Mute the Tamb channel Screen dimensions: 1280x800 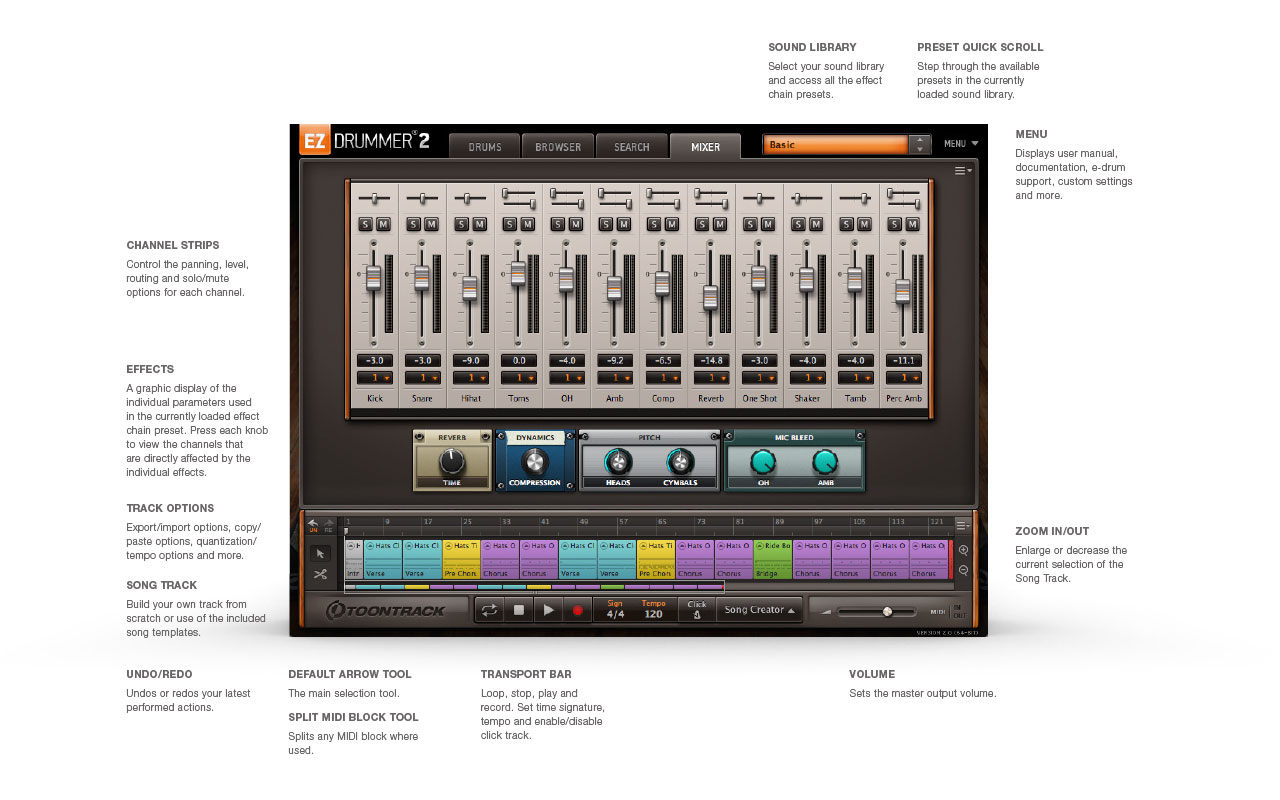tap(864, 224)
